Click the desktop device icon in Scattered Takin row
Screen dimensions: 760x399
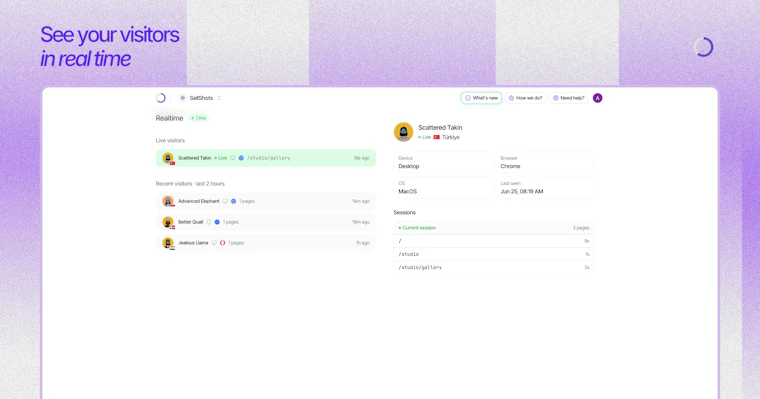(233, 158)
